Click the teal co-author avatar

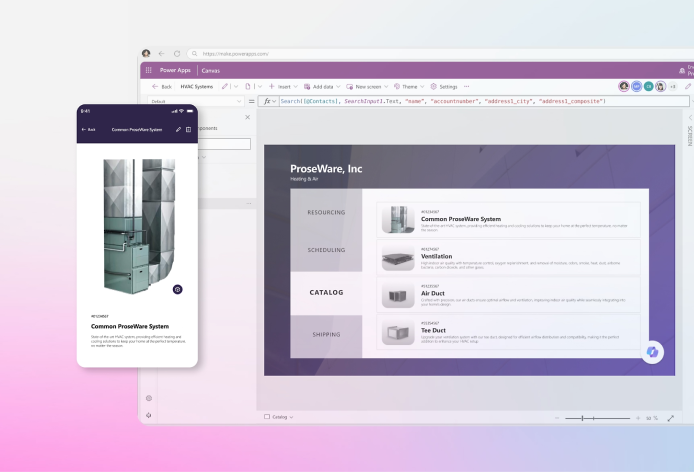click(x=648, y=86)
